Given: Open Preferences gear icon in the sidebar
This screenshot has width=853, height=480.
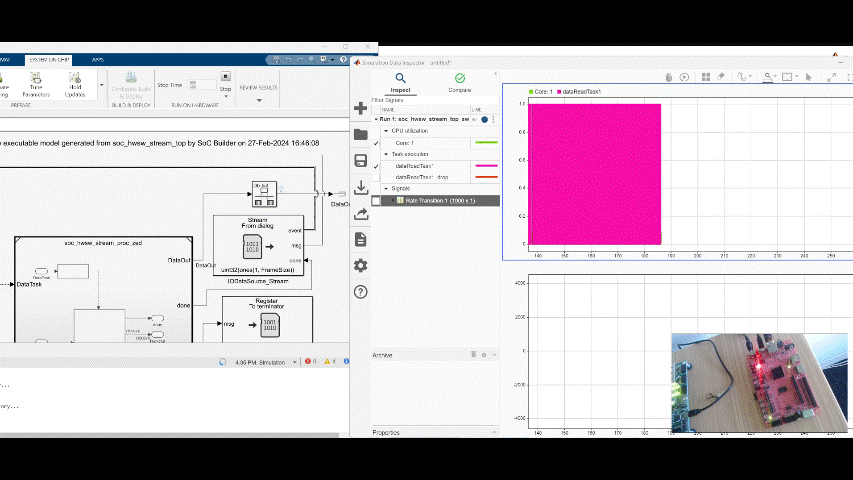Looking at the screenshot, I should pos(361,265).
